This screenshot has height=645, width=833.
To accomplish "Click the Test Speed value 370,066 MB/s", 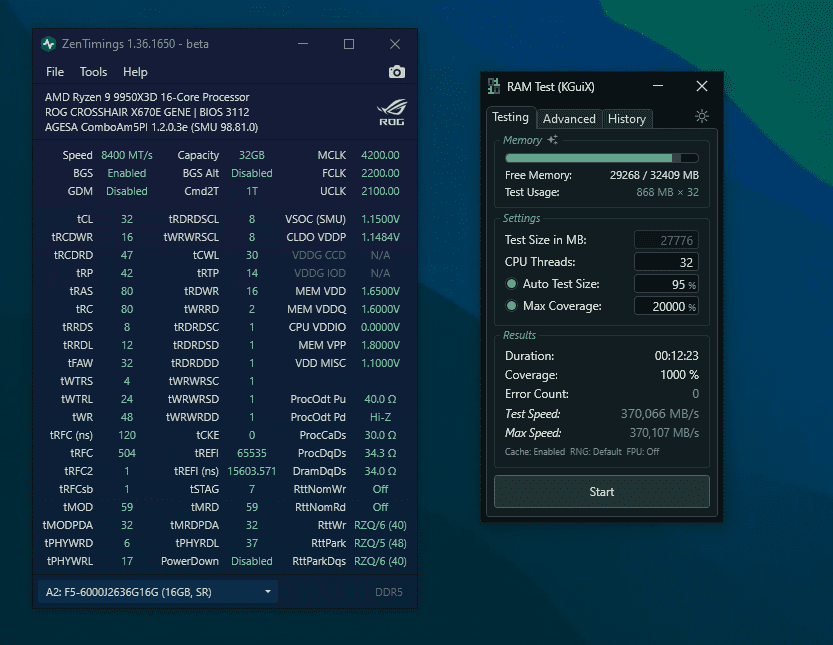I will pyautogui.click(x=660, y=414).
